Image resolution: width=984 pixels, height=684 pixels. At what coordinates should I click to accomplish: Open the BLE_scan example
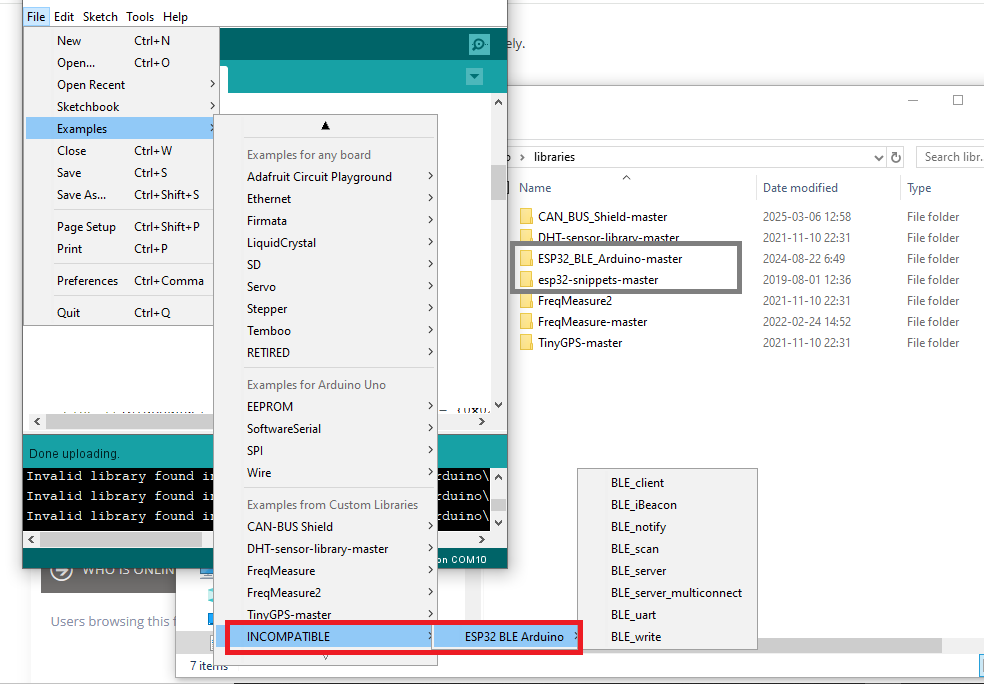click(x=667, y=548)
